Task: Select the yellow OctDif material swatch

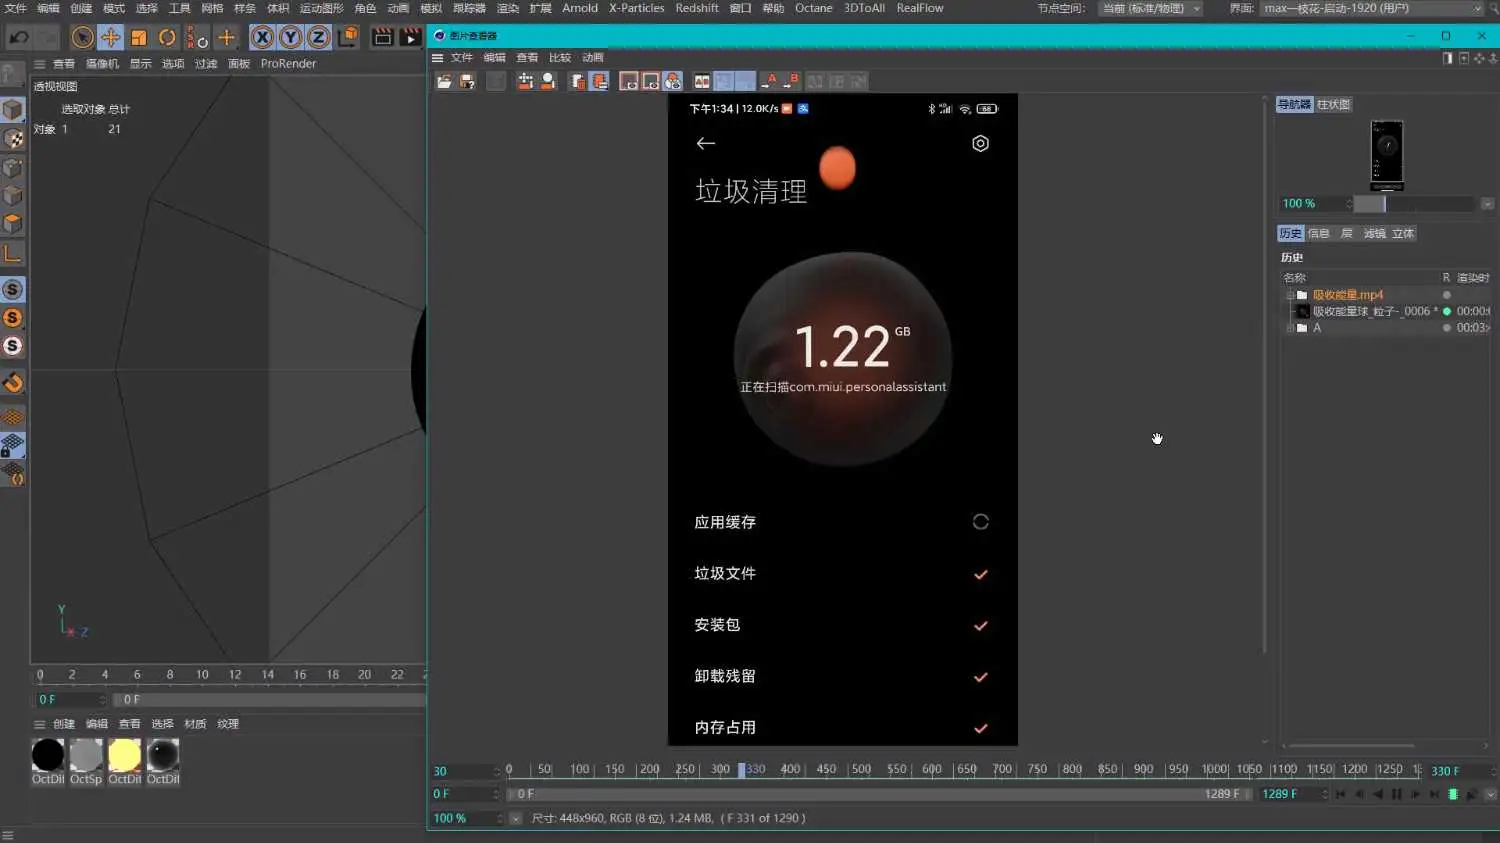Action: pos(124,755)
